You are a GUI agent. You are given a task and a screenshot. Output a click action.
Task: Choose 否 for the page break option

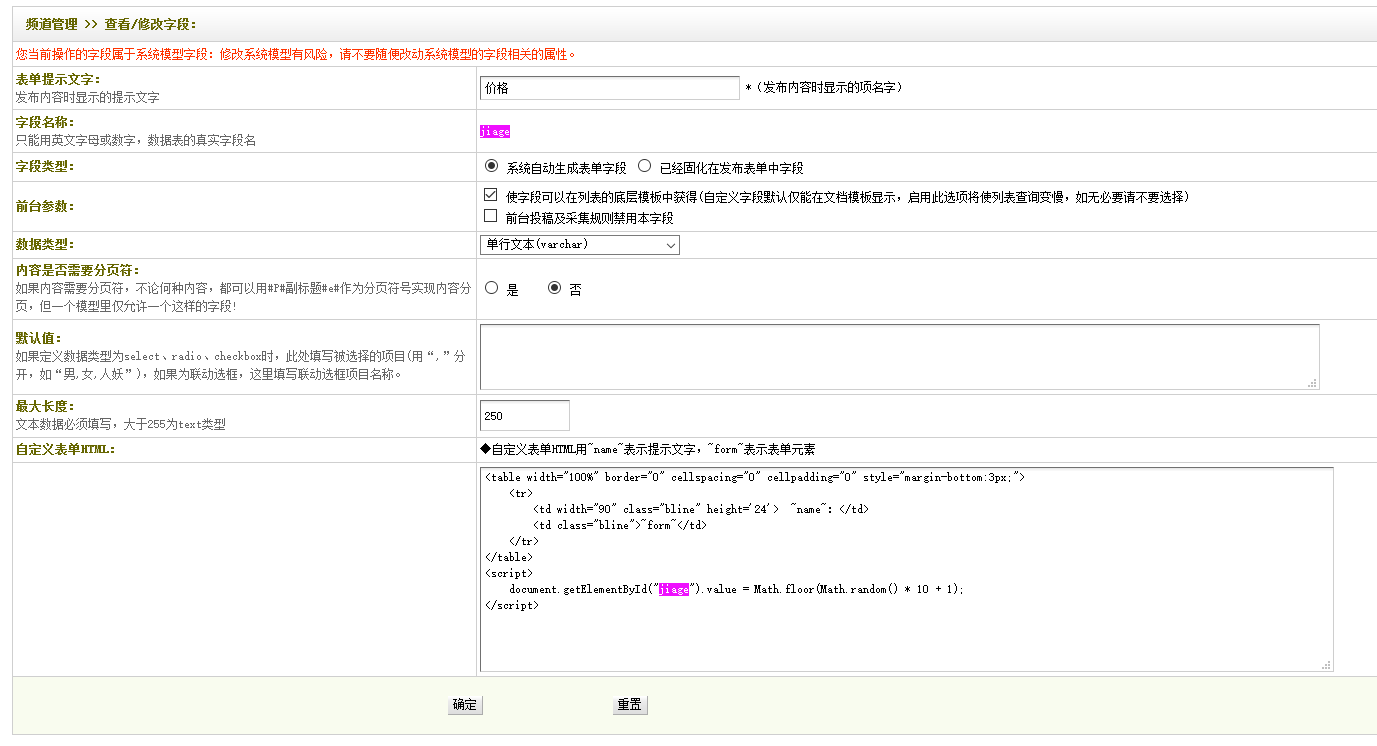(555, 288)
